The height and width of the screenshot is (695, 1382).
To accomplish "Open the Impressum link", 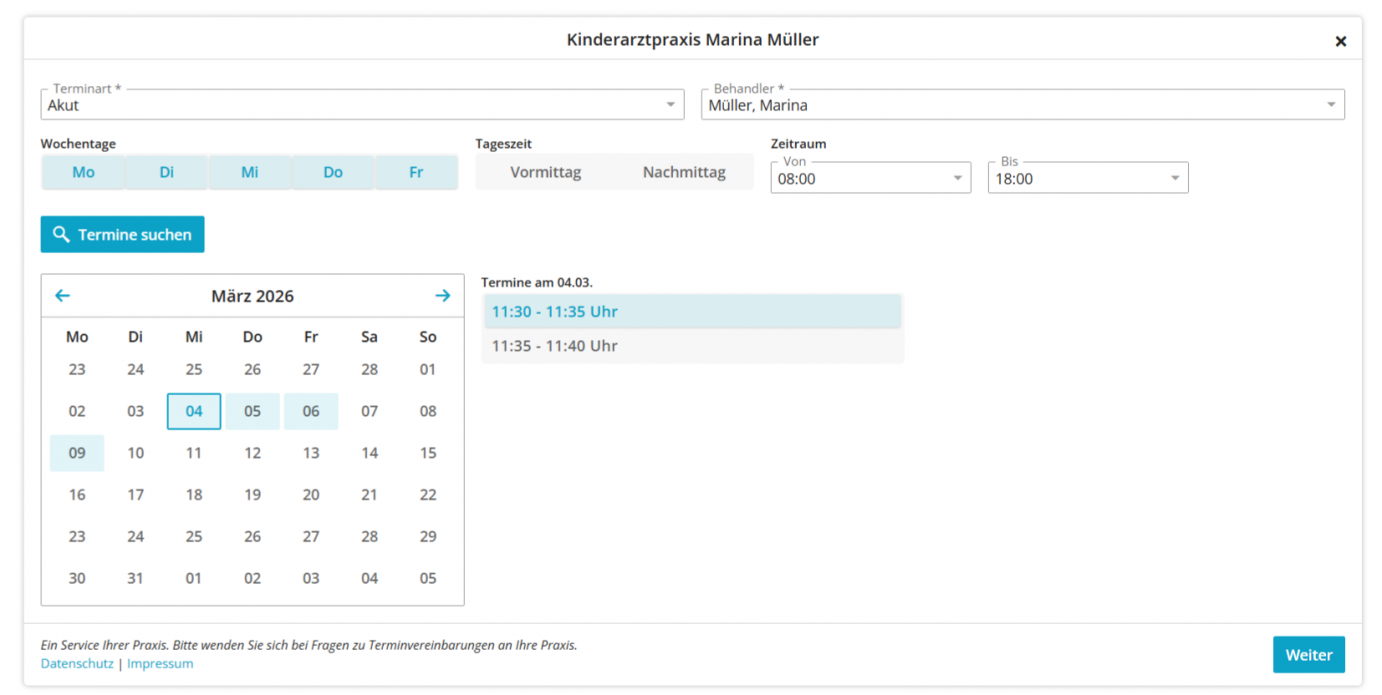I will click(160, 663).
